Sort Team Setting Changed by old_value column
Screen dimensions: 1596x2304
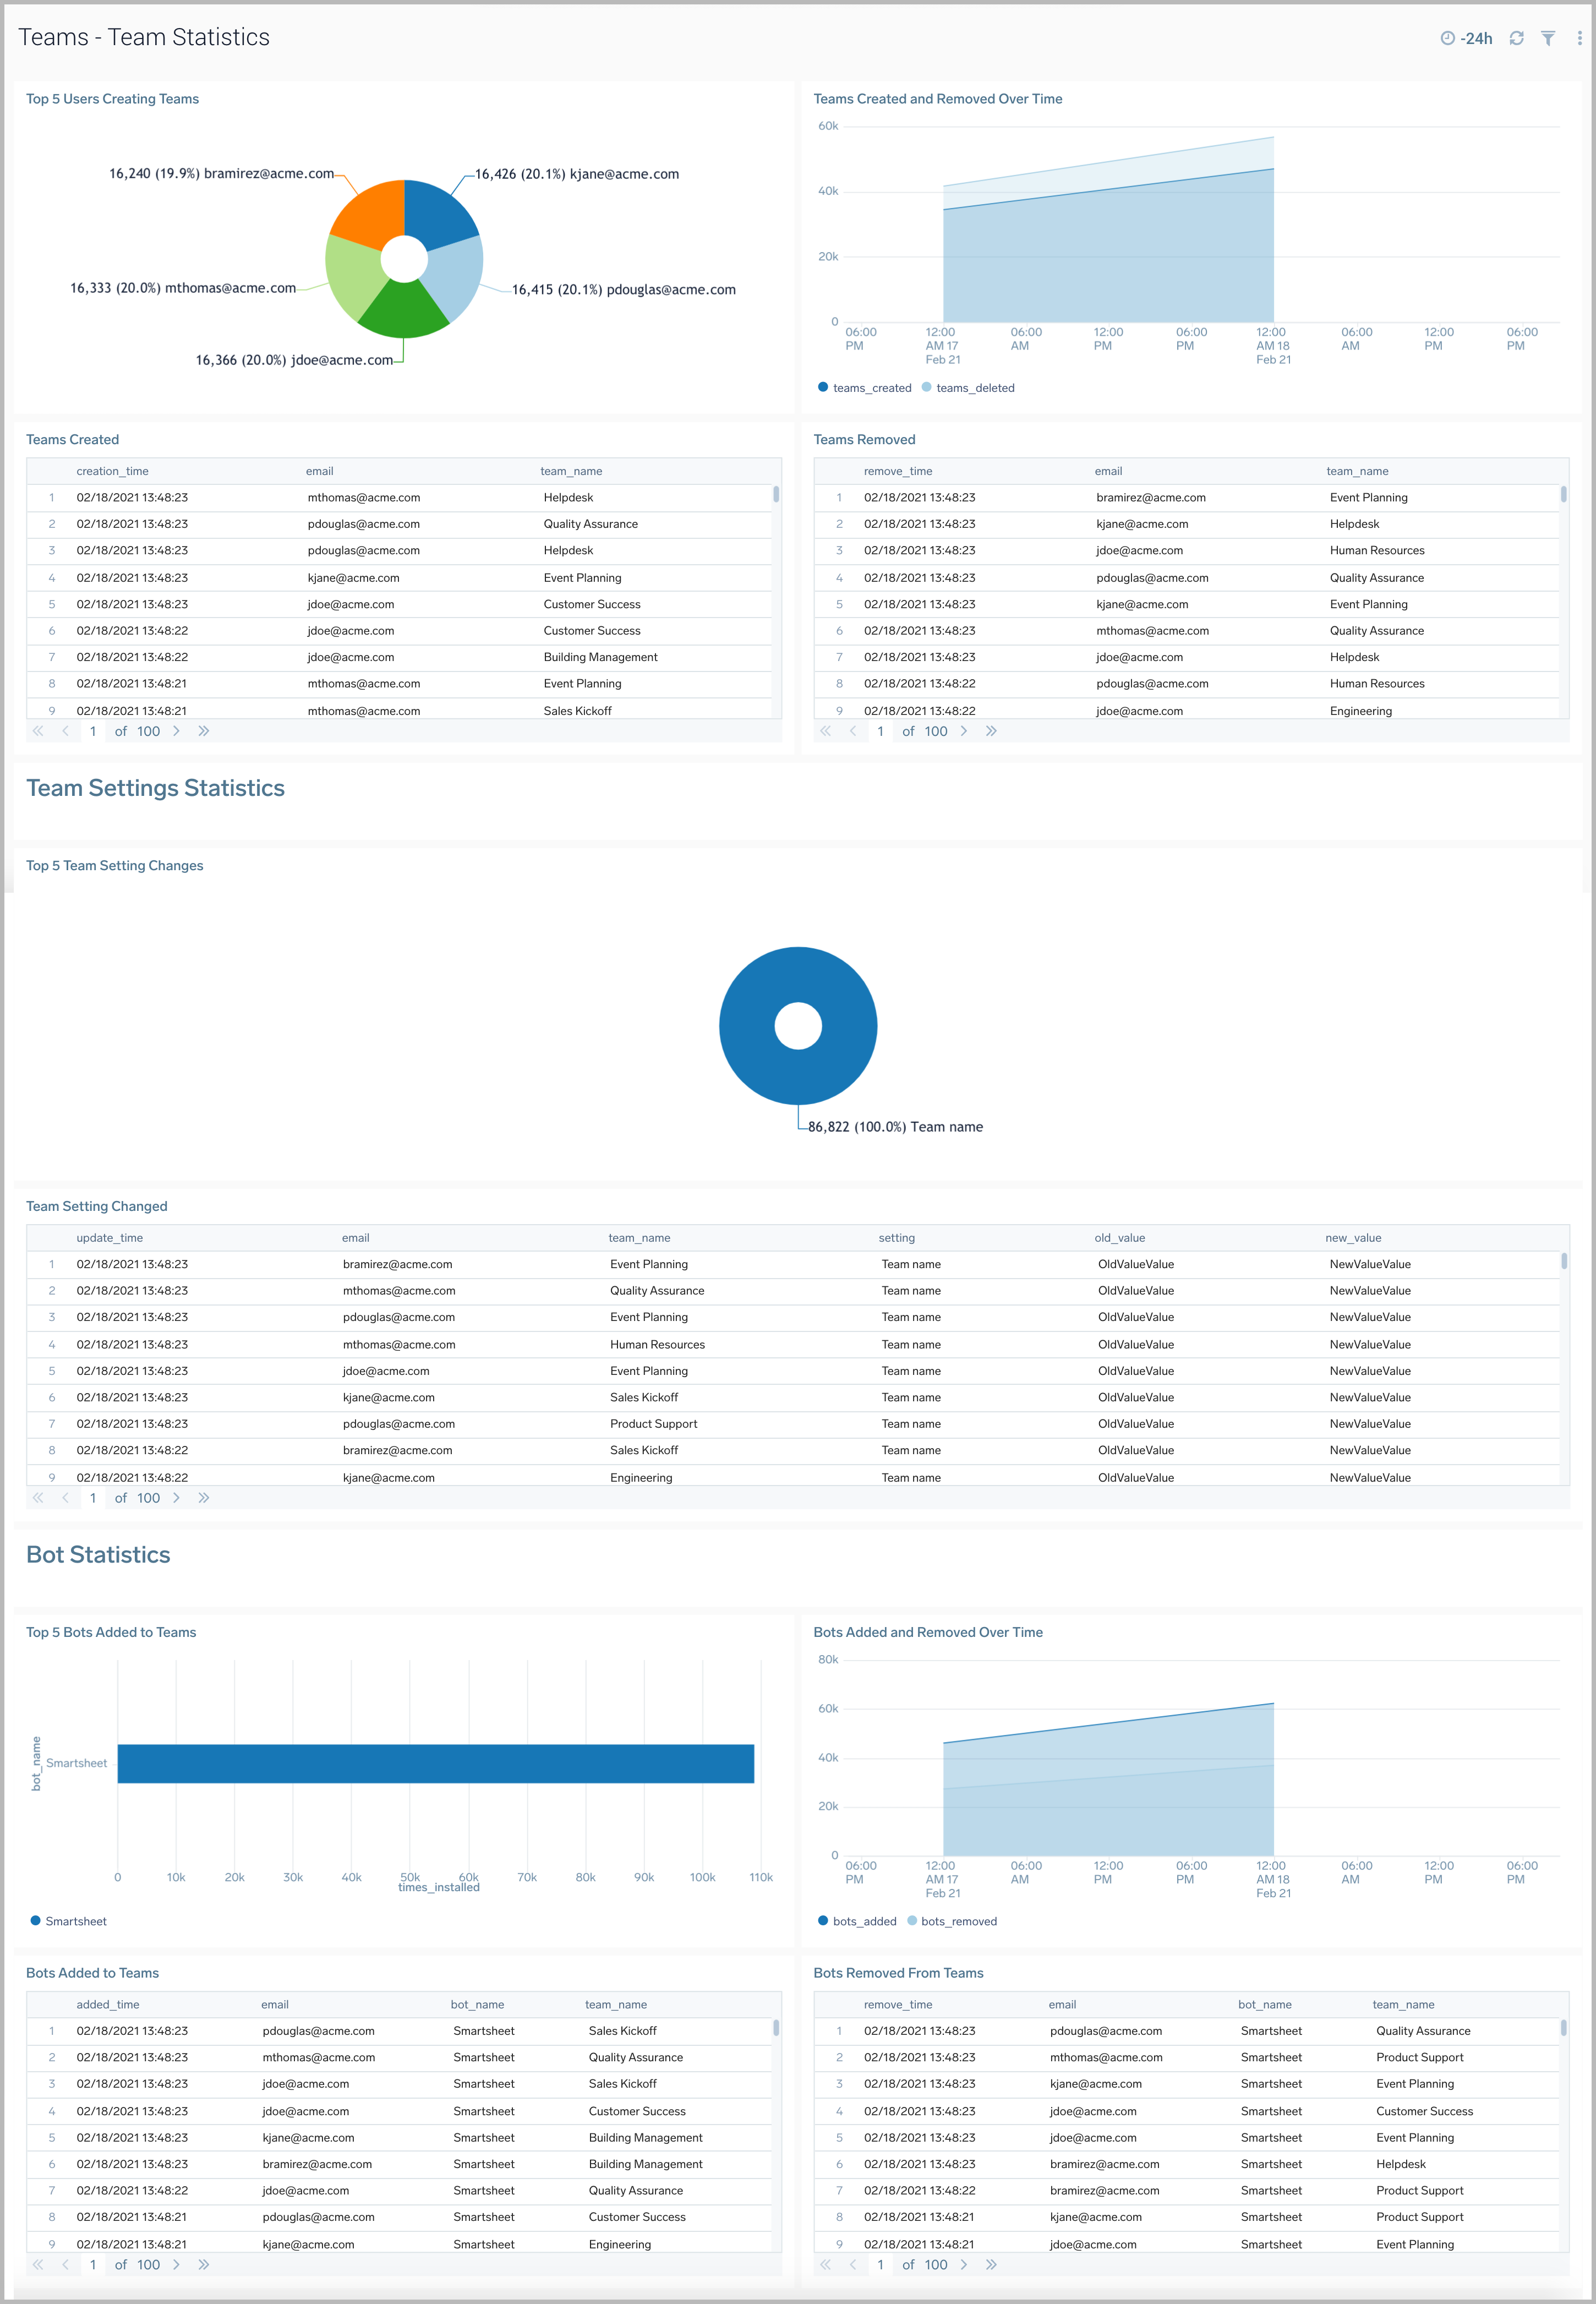click(x=1120, y=1238)
